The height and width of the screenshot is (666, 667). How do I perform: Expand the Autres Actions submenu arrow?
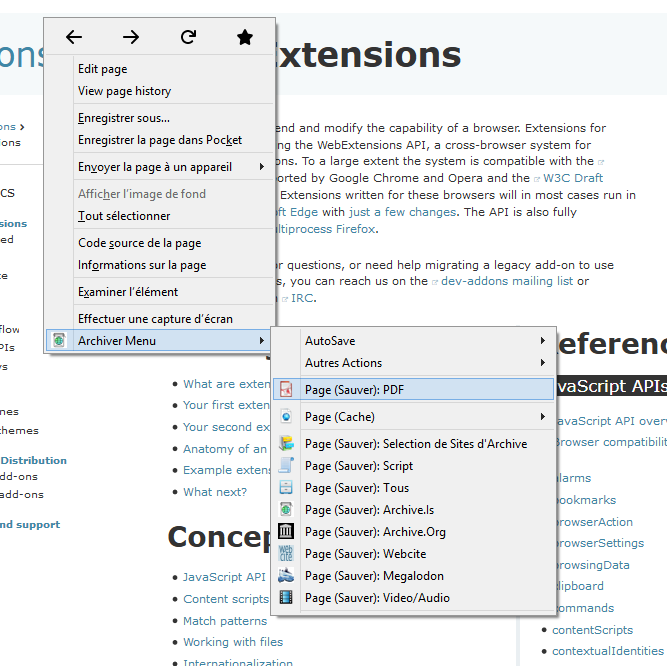[x=543, y=363]
